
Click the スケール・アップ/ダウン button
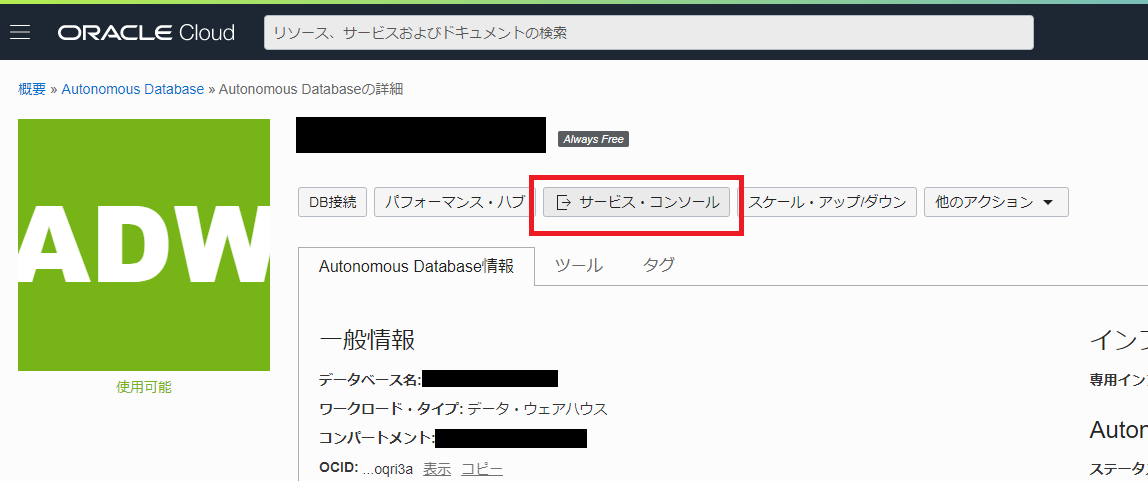click(x=827, y=202)
